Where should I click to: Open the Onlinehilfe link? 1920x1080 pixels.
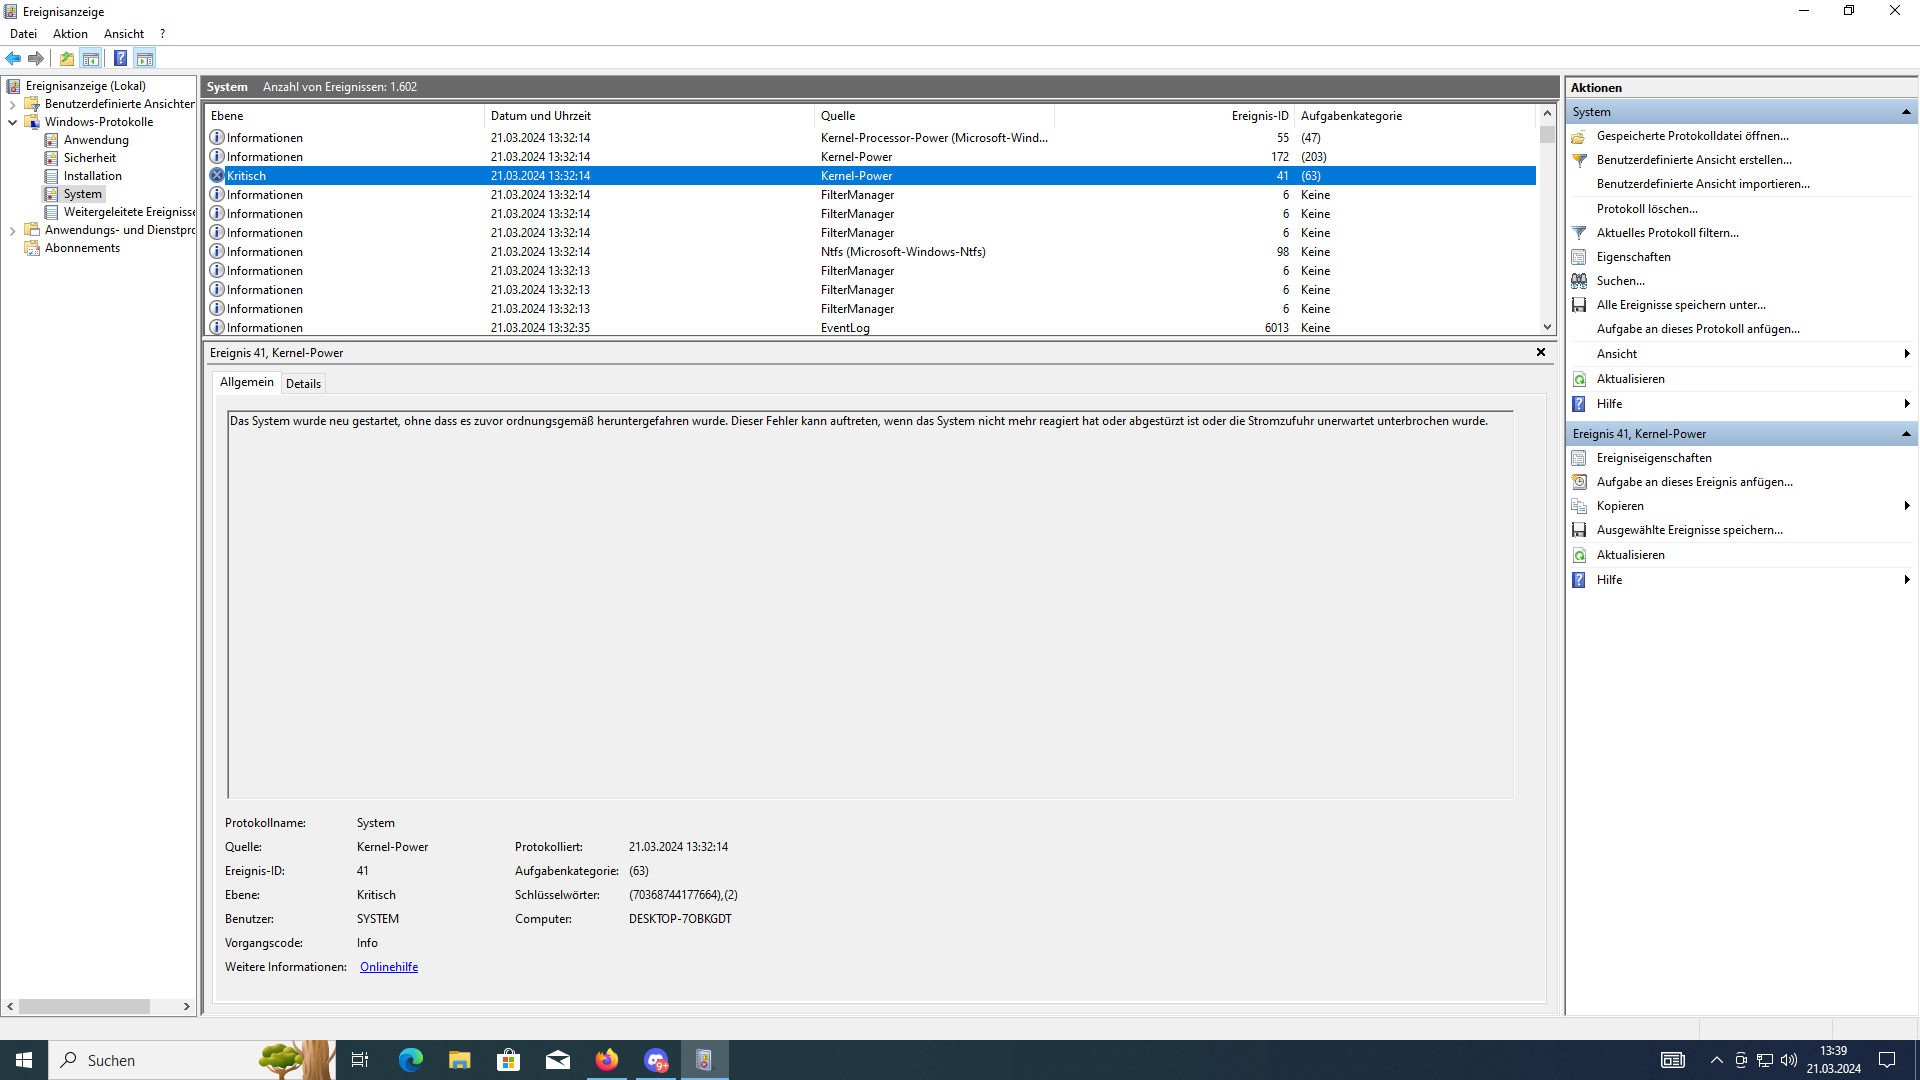tap(389, 967)
